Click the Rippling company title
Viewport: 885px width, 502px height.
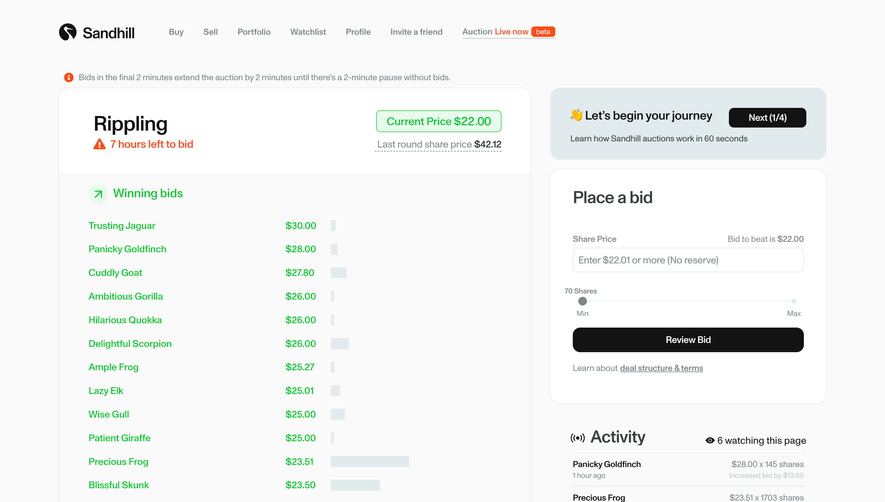(130, 124)
